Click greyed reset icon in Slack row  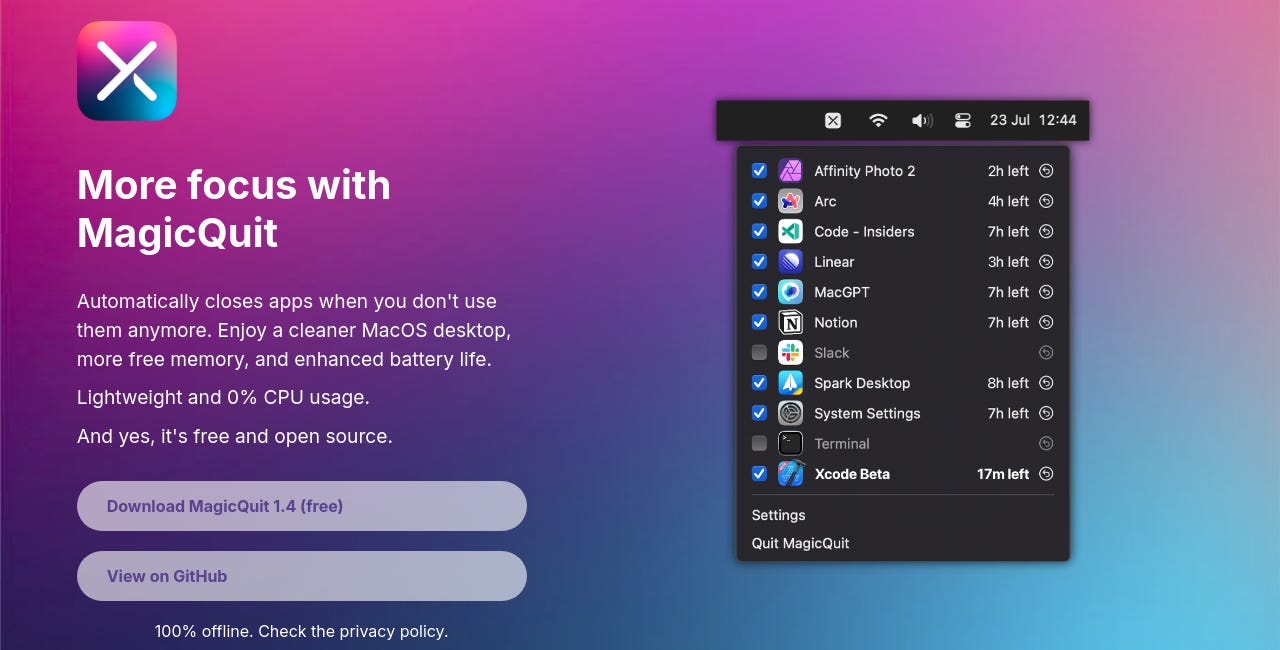(1046, 353)
